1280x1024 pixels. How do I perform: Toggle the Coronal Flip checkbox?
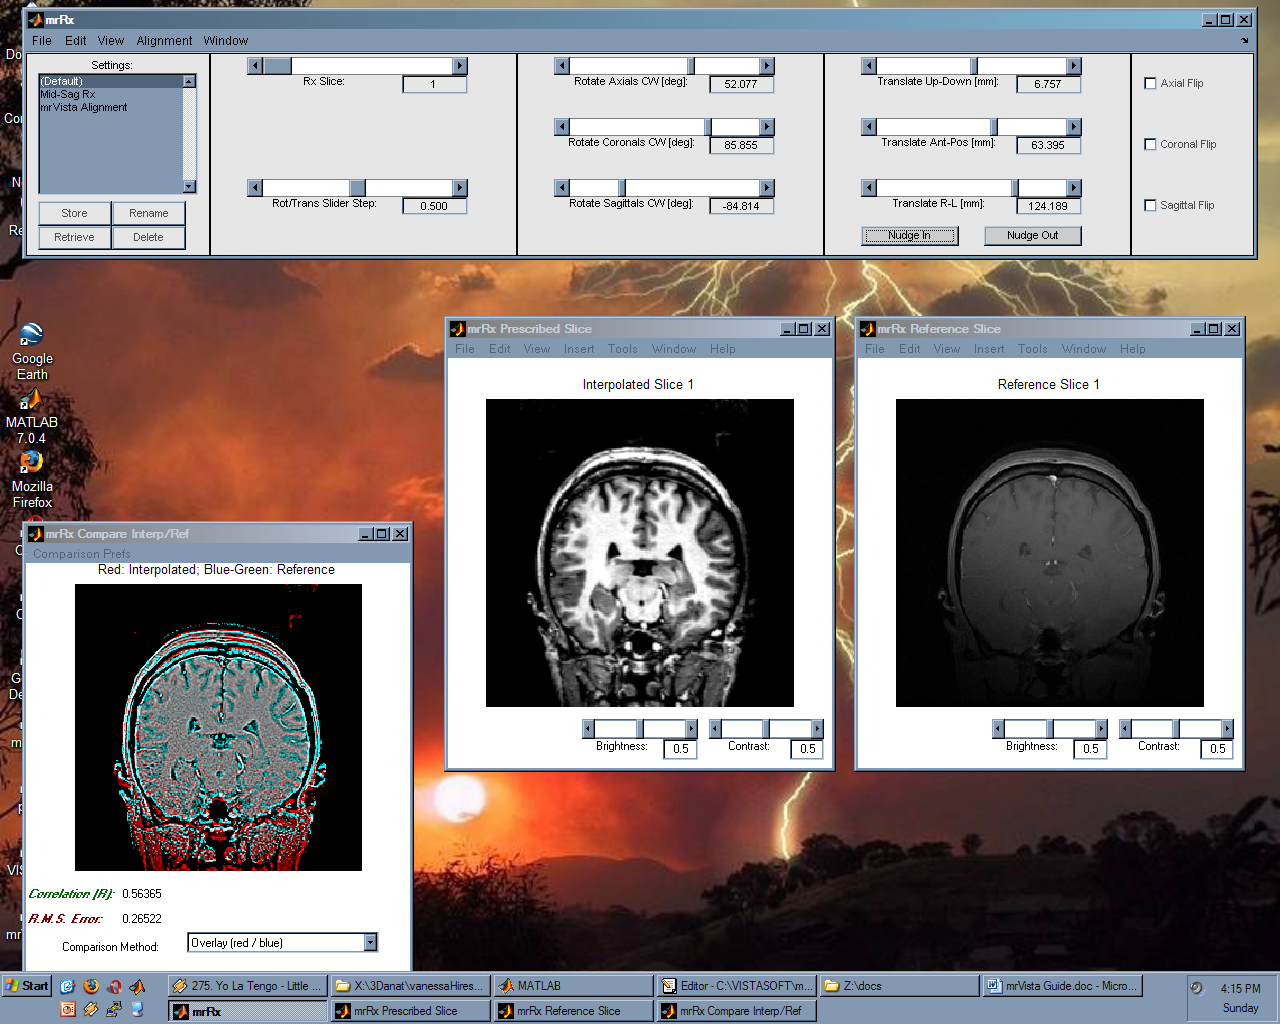[x=1150, y=145]
